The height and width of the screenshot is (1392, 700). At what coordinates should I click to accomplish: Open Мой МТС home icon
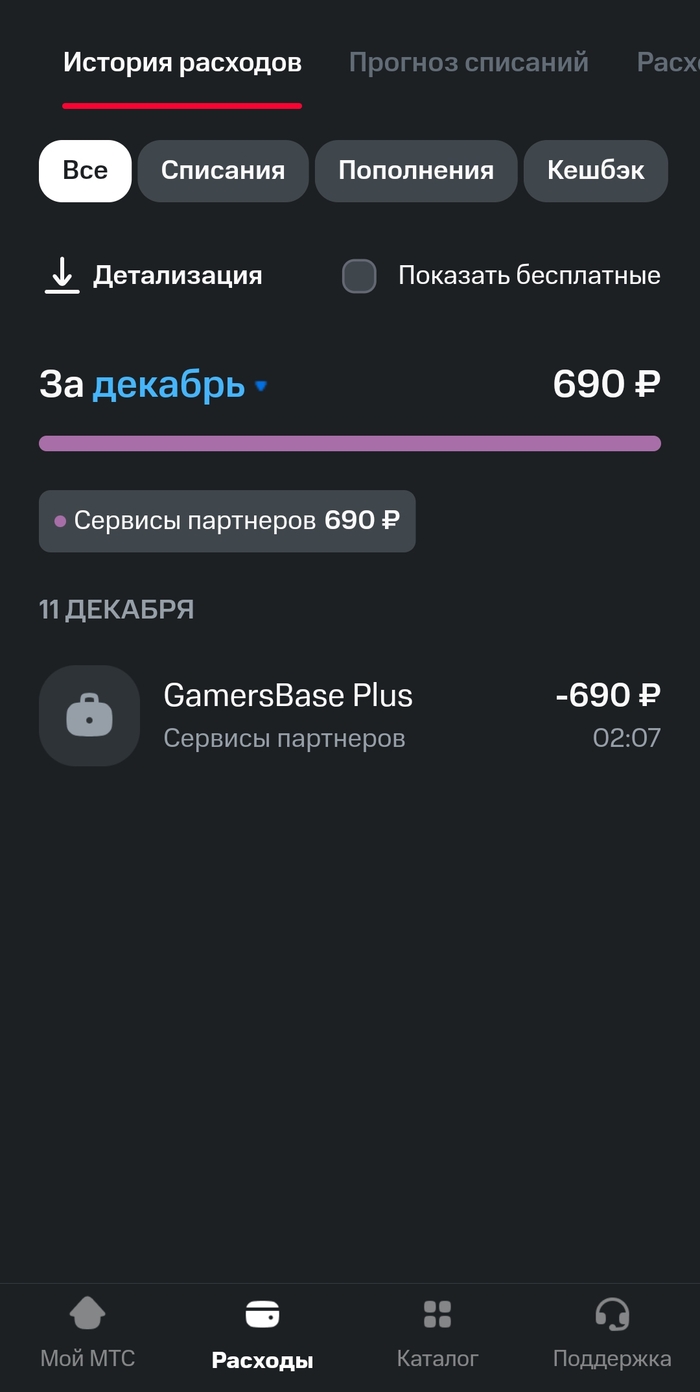[x=87, y=1313]
